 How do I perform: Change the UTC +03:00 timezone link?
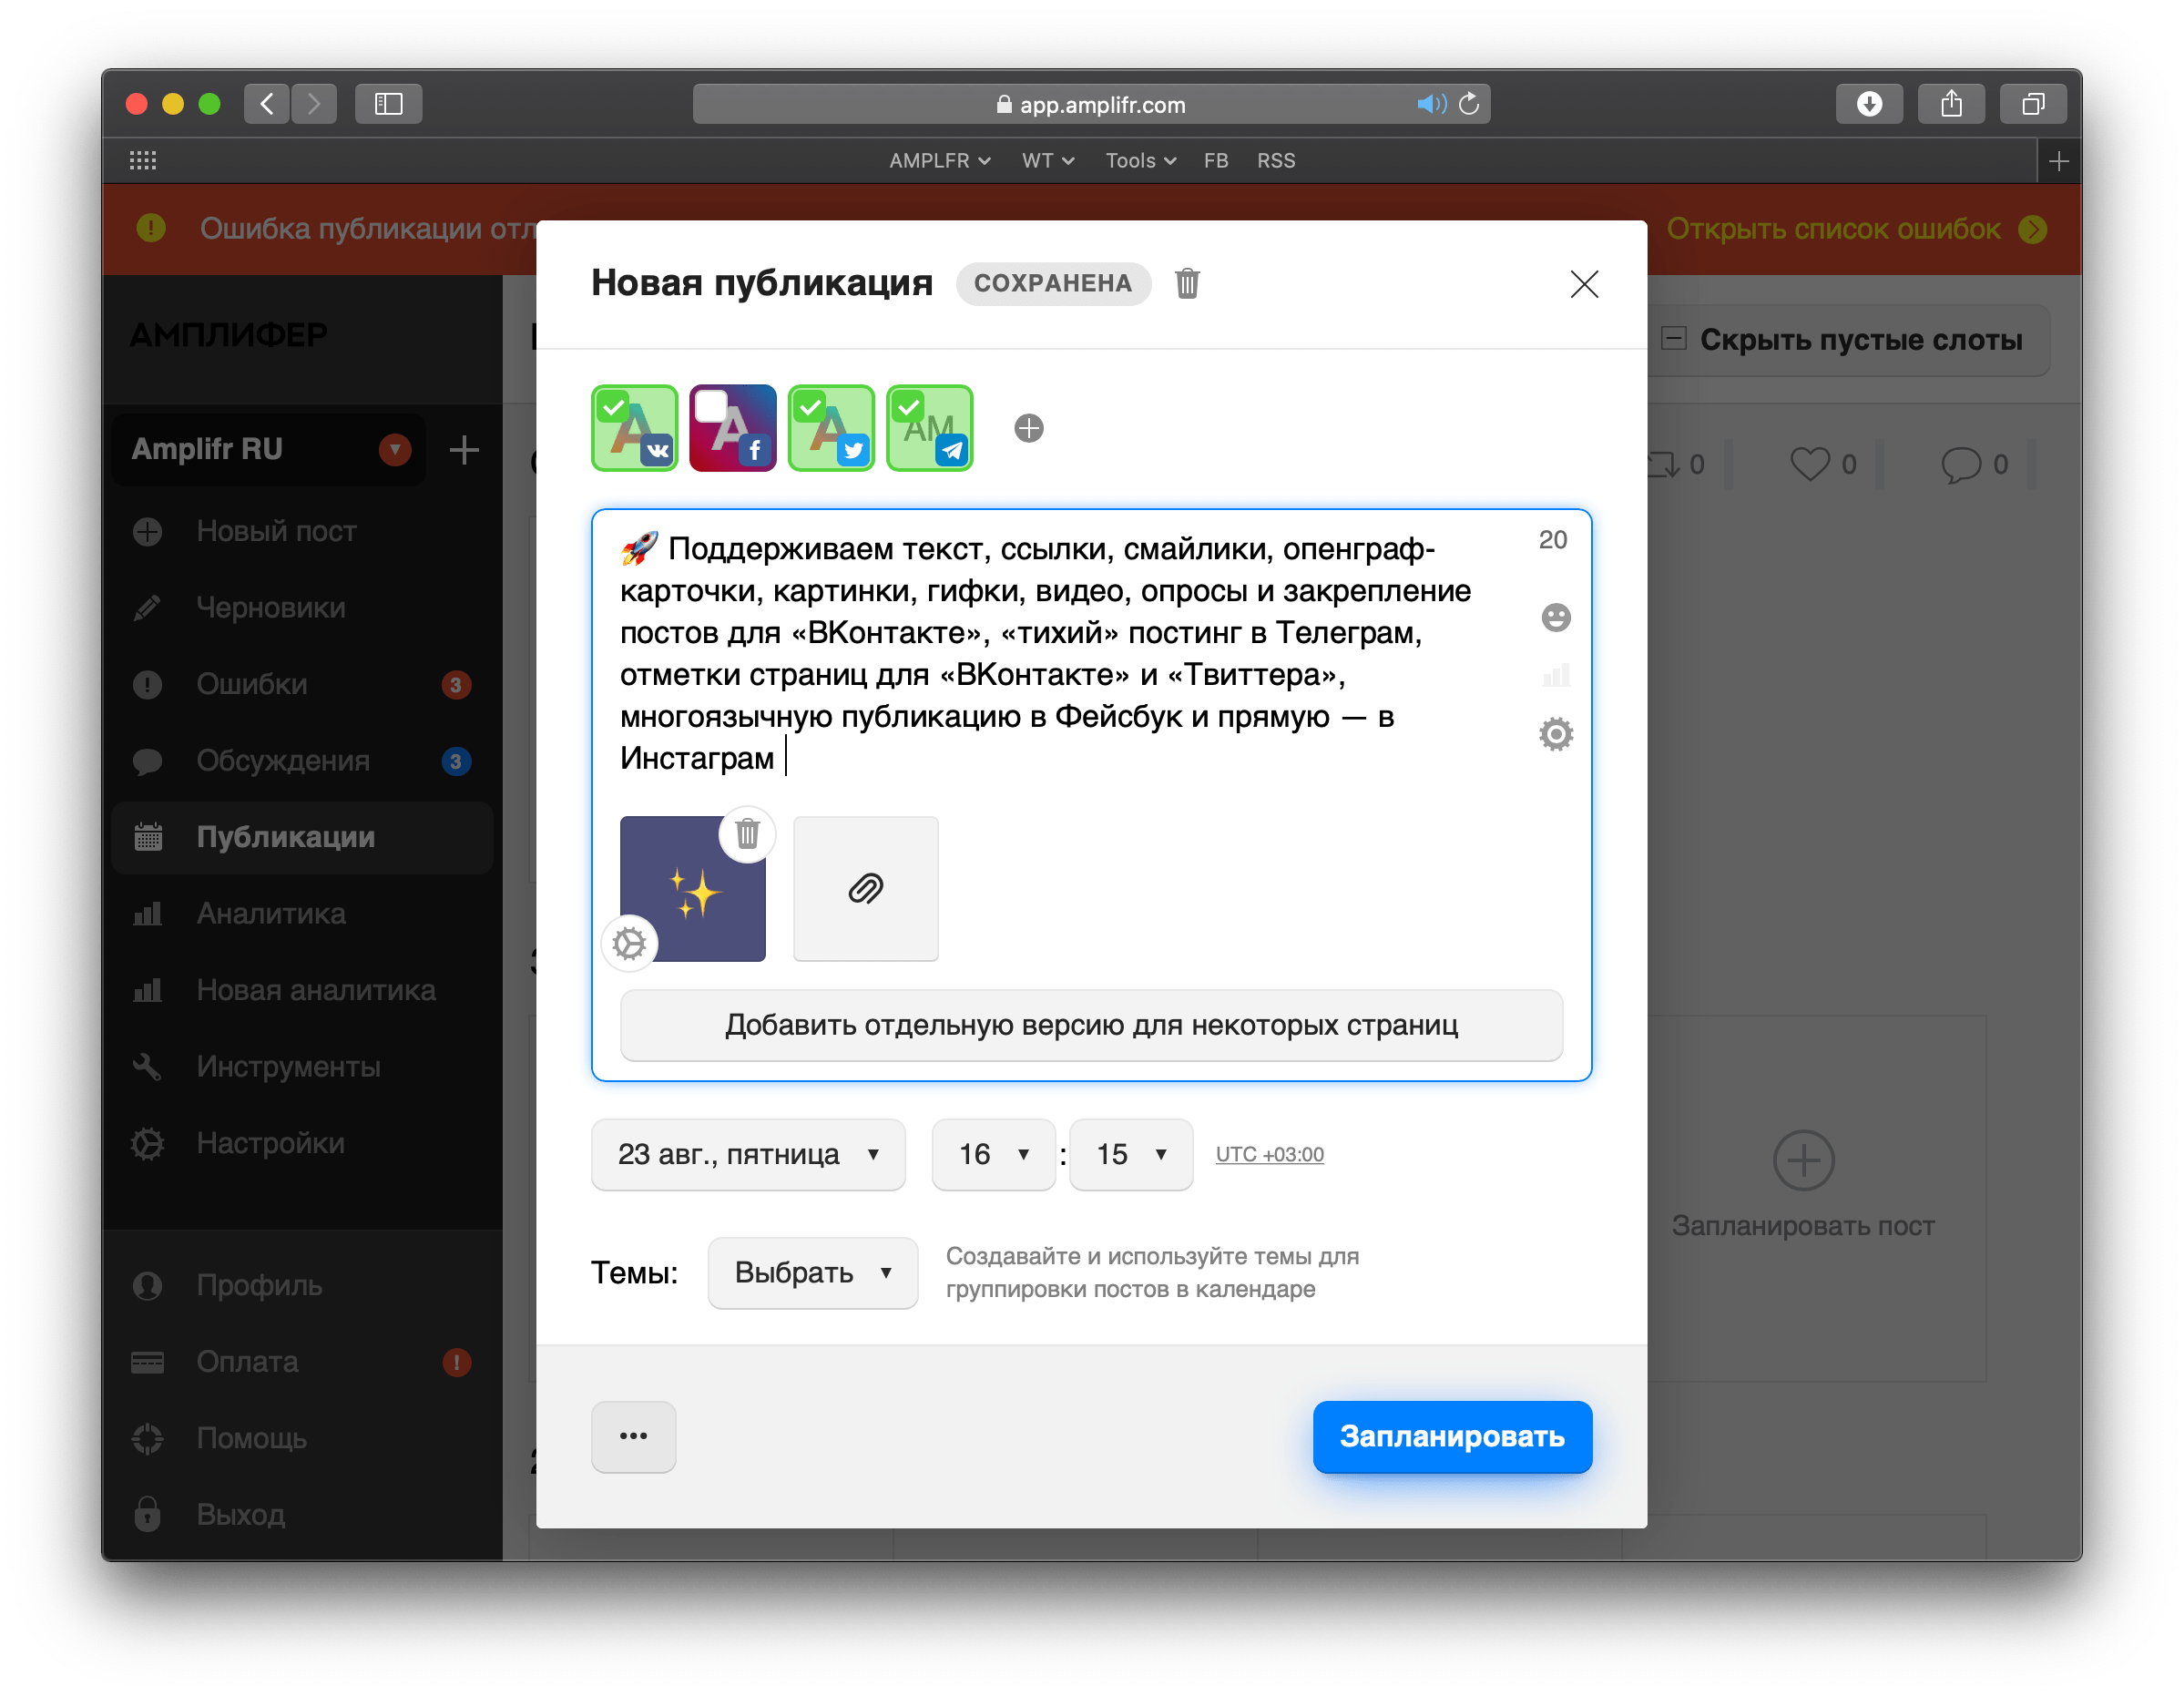1269,1154
